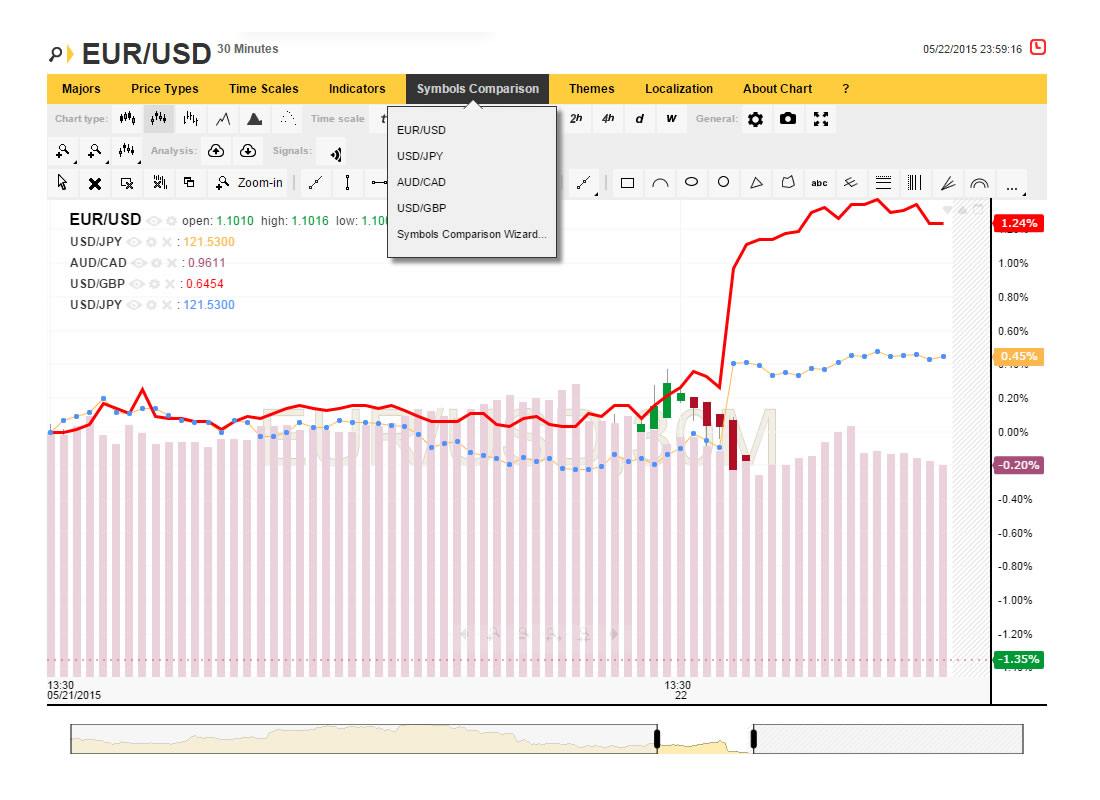Hide the AUD/CAD comparison line
The width and height of the screenshot is (1100, 800).
coord(139,263)
